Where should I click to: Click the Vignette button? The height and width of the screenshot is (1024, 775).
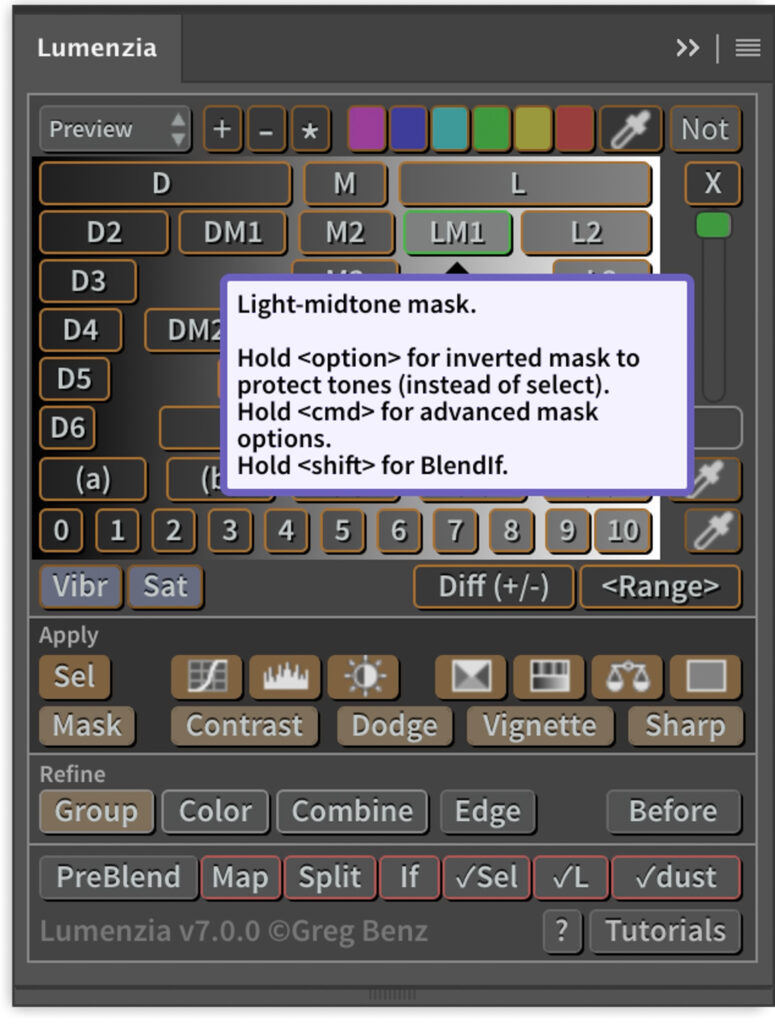[x=540, y=725]
